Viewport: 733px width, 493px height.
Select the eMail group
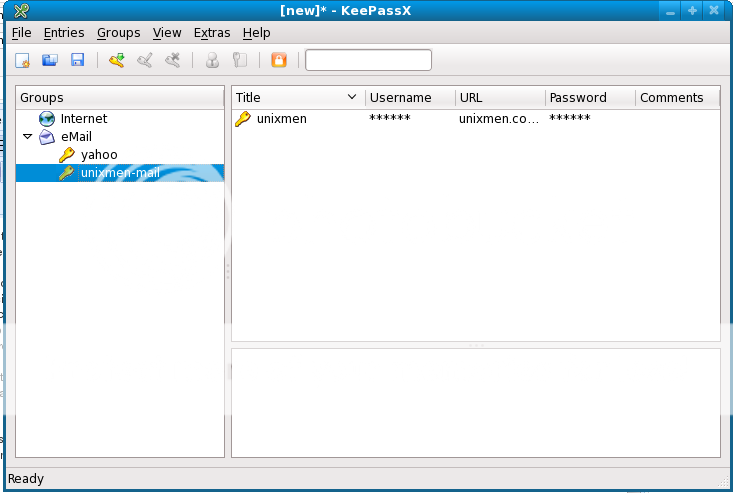(x=76, y=137)
